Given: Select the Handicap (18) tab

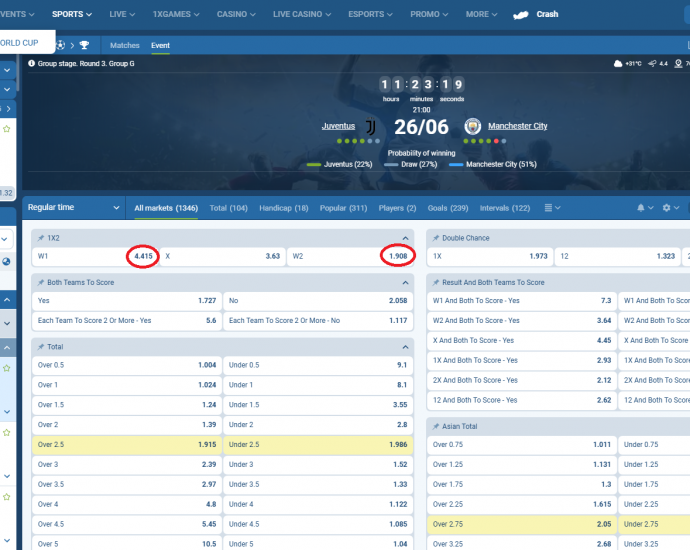Looking at the screenshot, I should coord(284,208).
